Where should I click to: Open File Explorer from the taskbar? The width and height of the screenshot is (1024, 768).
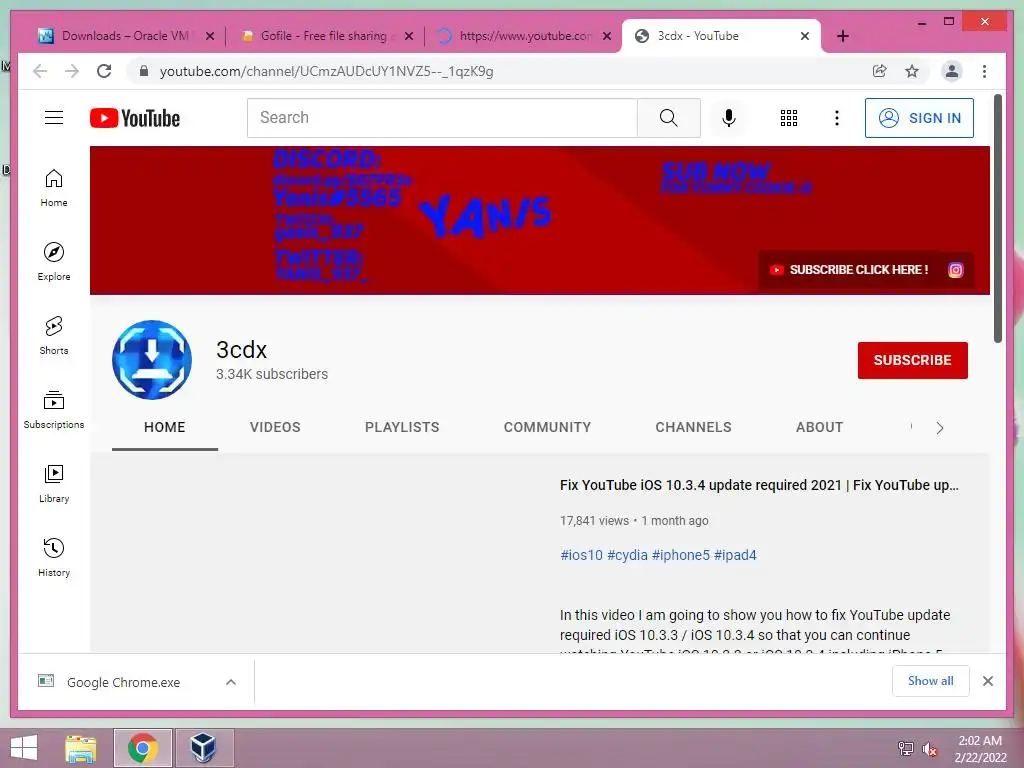(81, 748)
